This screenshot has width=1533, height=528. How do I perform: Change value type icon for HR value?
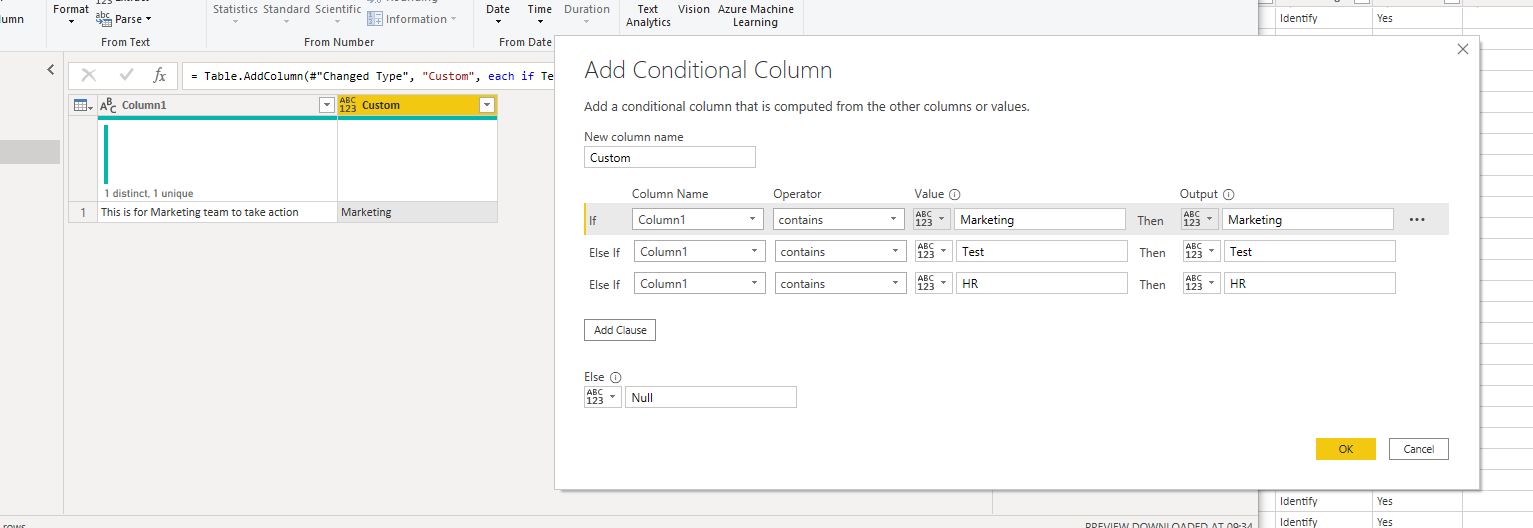click(x=934, y=284)
